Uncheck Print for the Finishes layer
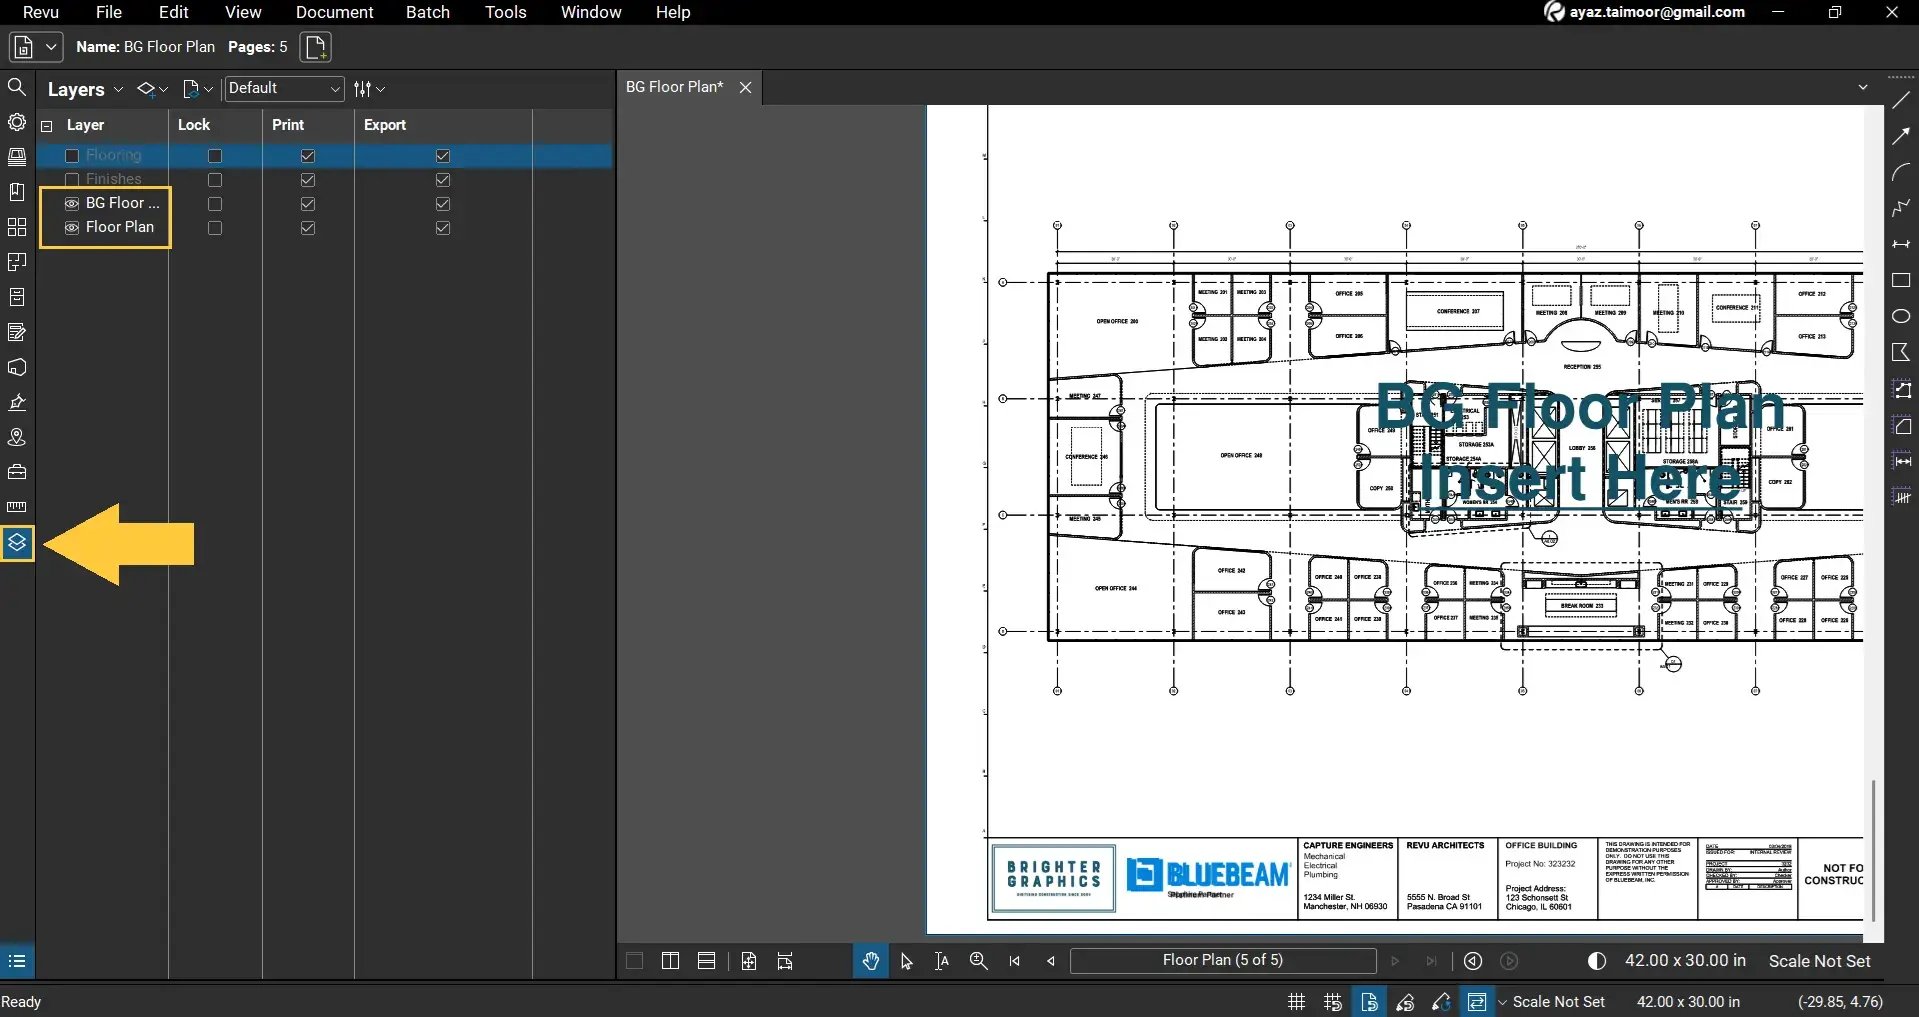 coord(306,179)
